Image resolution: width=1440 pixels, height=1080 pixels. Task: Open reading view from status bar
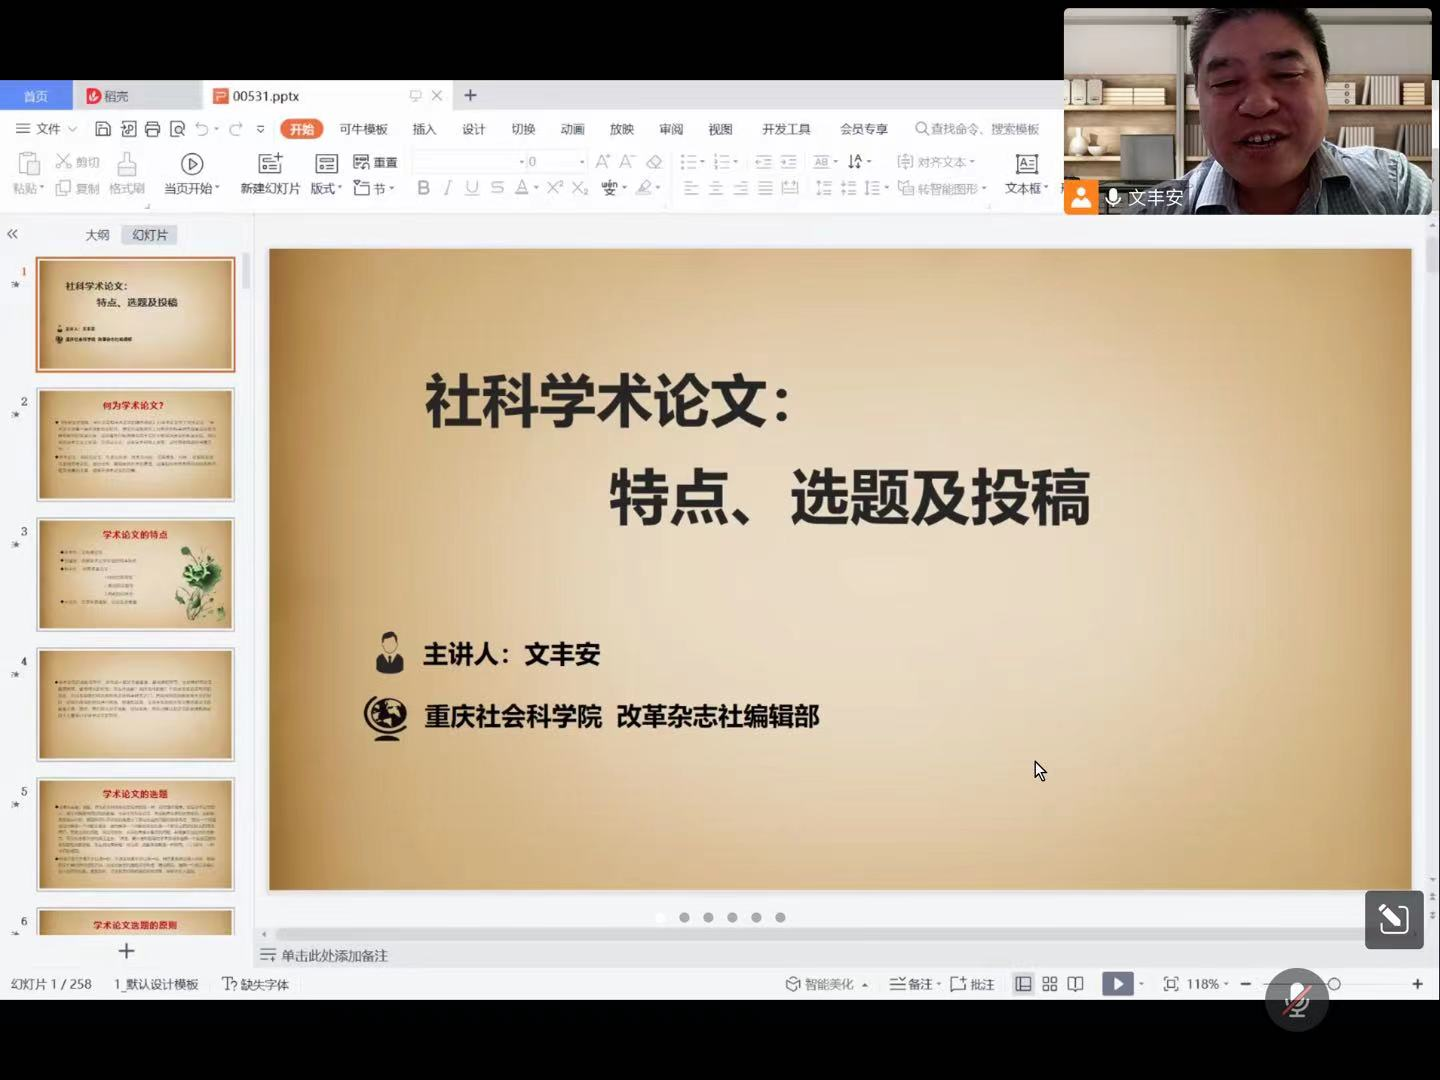(1075, 984)
